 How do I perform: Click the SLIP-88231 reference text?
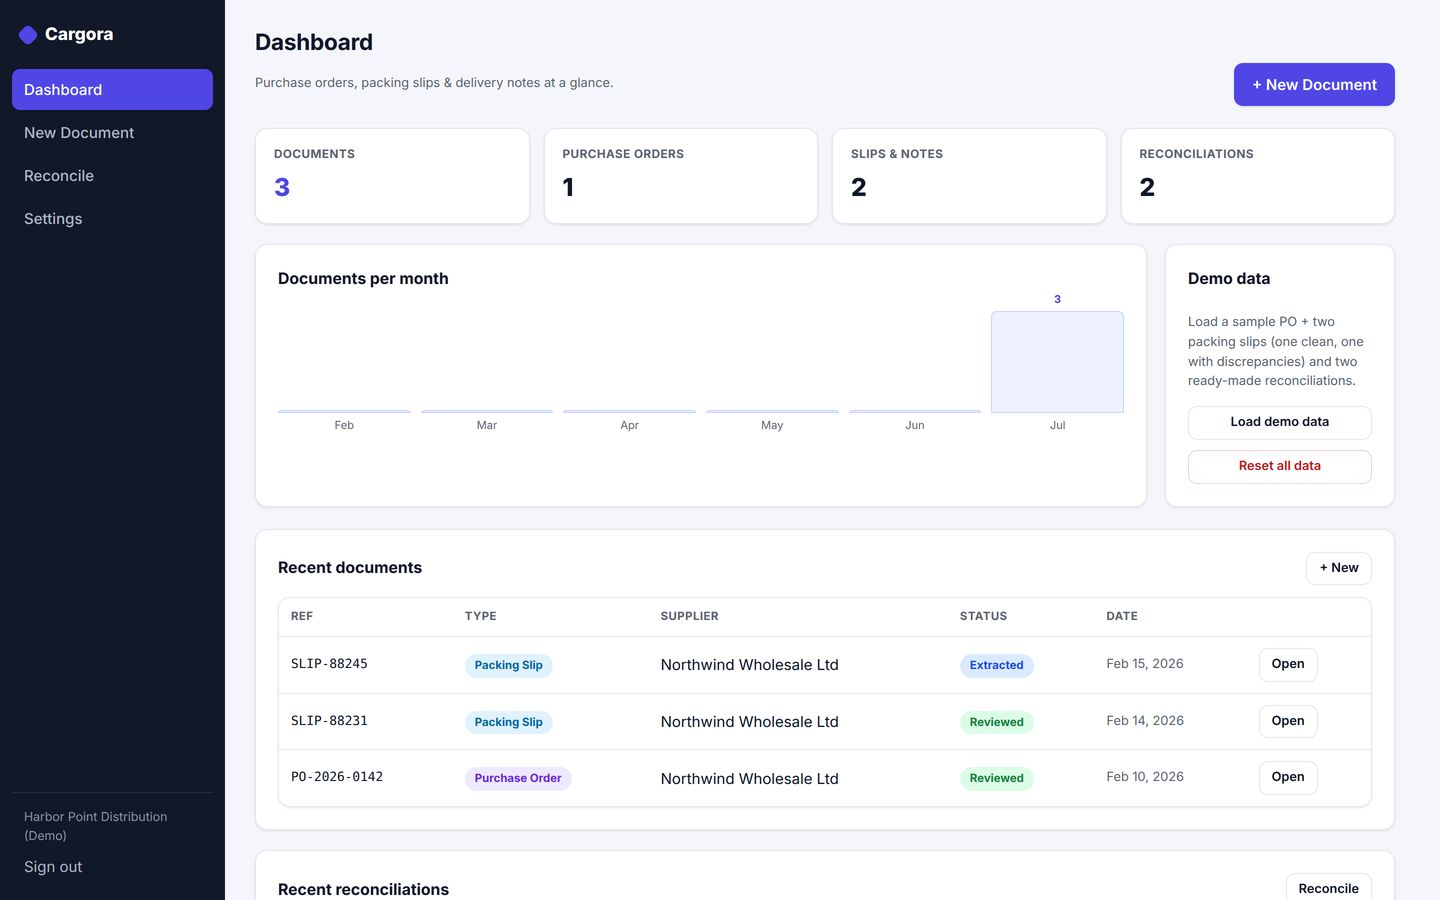pos(329,721)
